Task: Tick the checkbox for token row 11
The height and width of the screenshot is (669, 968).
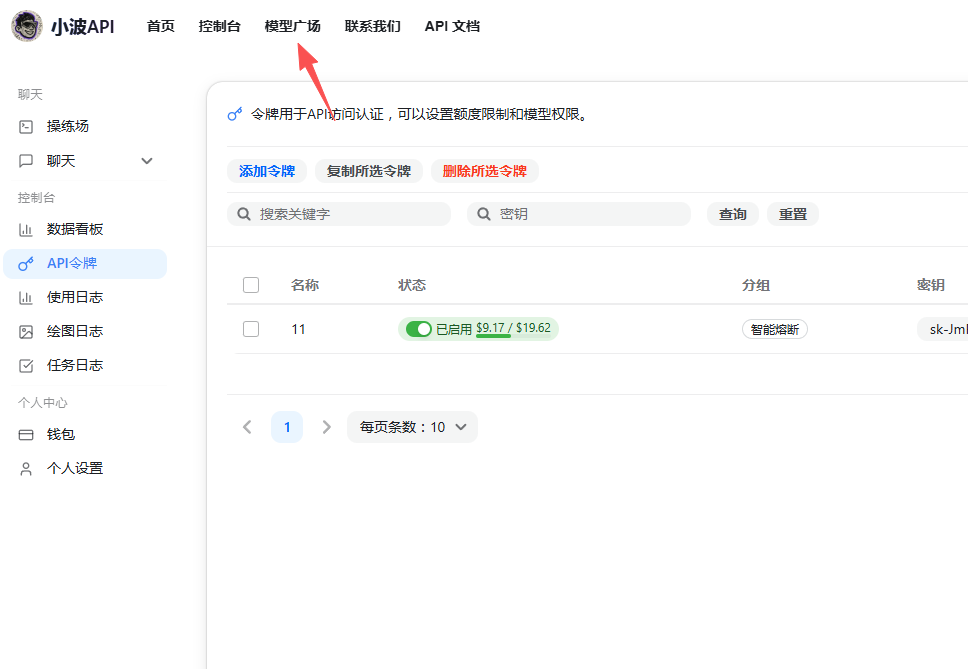Action: point(251,329)
